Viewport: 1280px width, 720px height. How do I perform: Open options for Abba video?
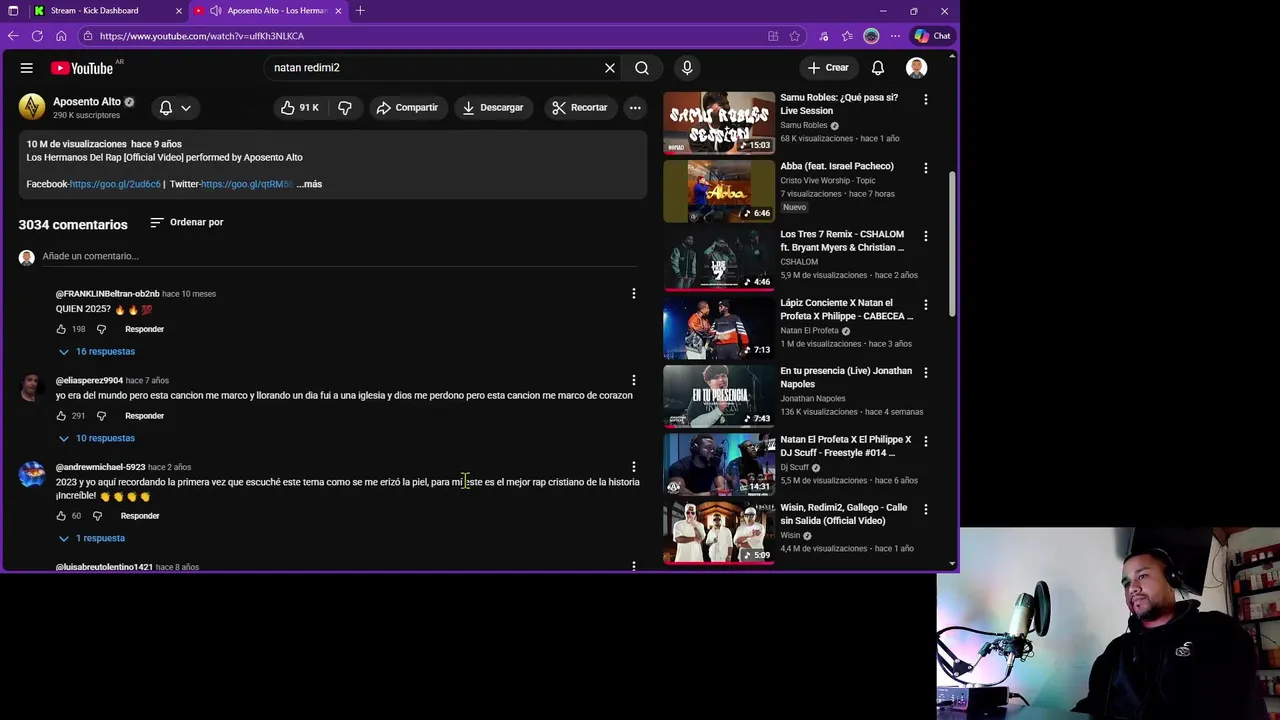(x=925, y=168)
